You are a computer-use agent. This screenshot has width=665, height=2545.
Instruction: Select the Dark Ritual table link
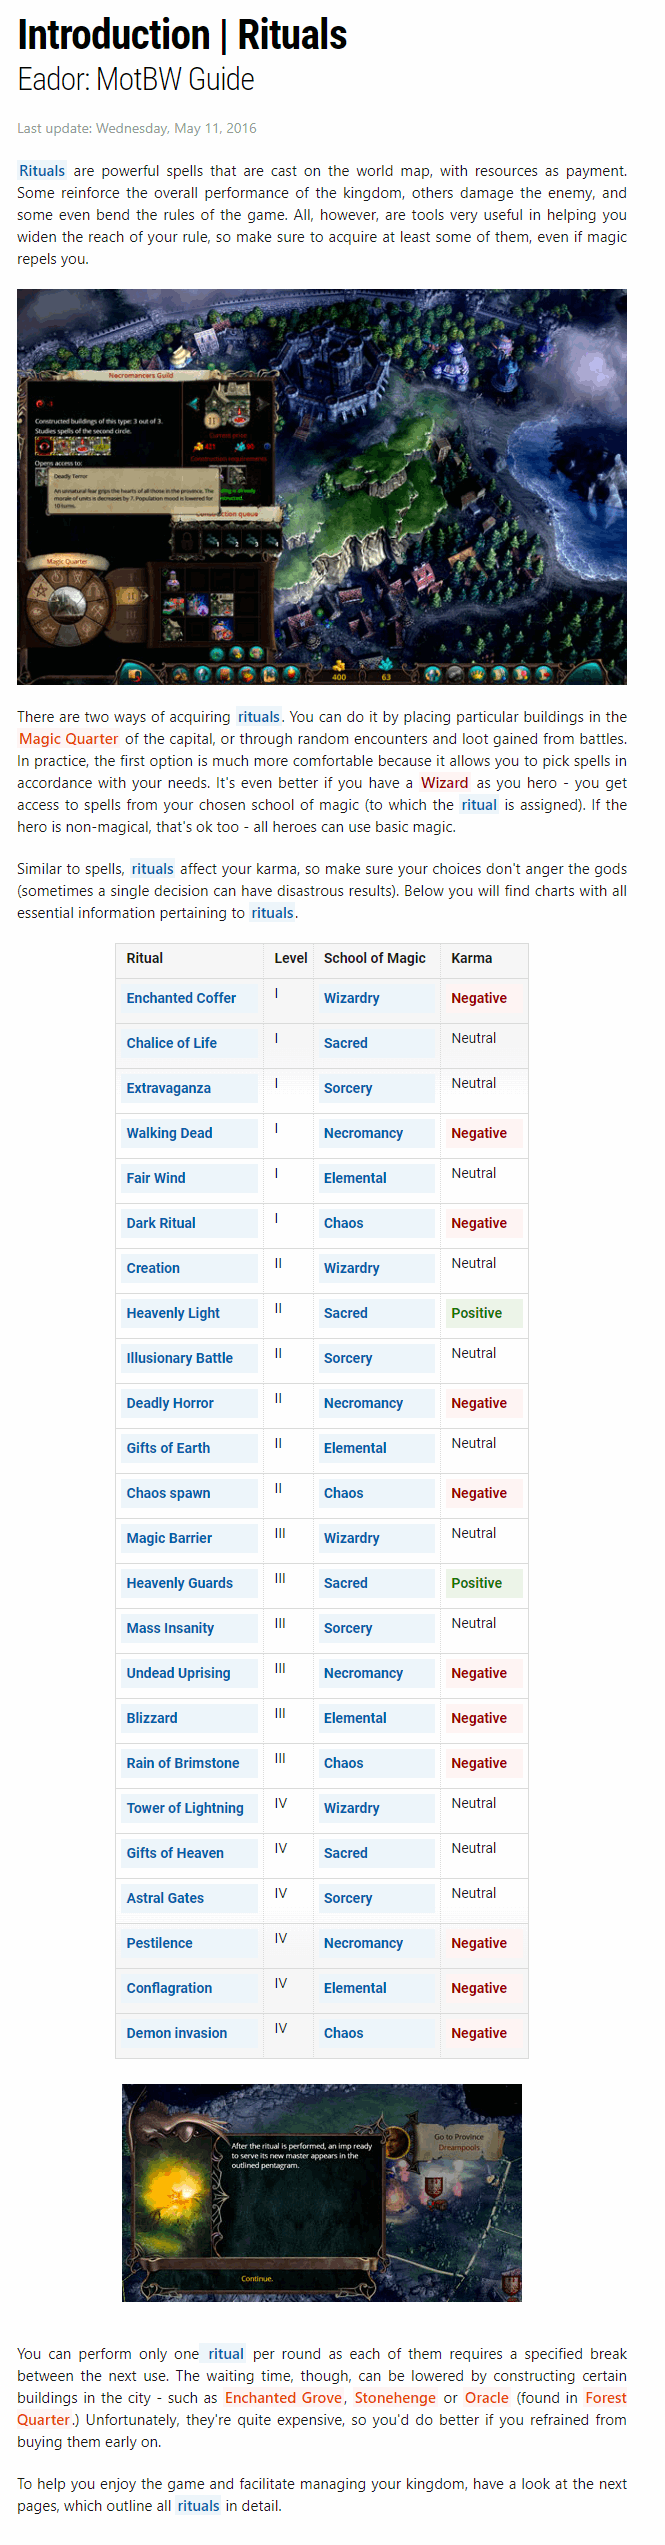click(x=161, y=1223)
